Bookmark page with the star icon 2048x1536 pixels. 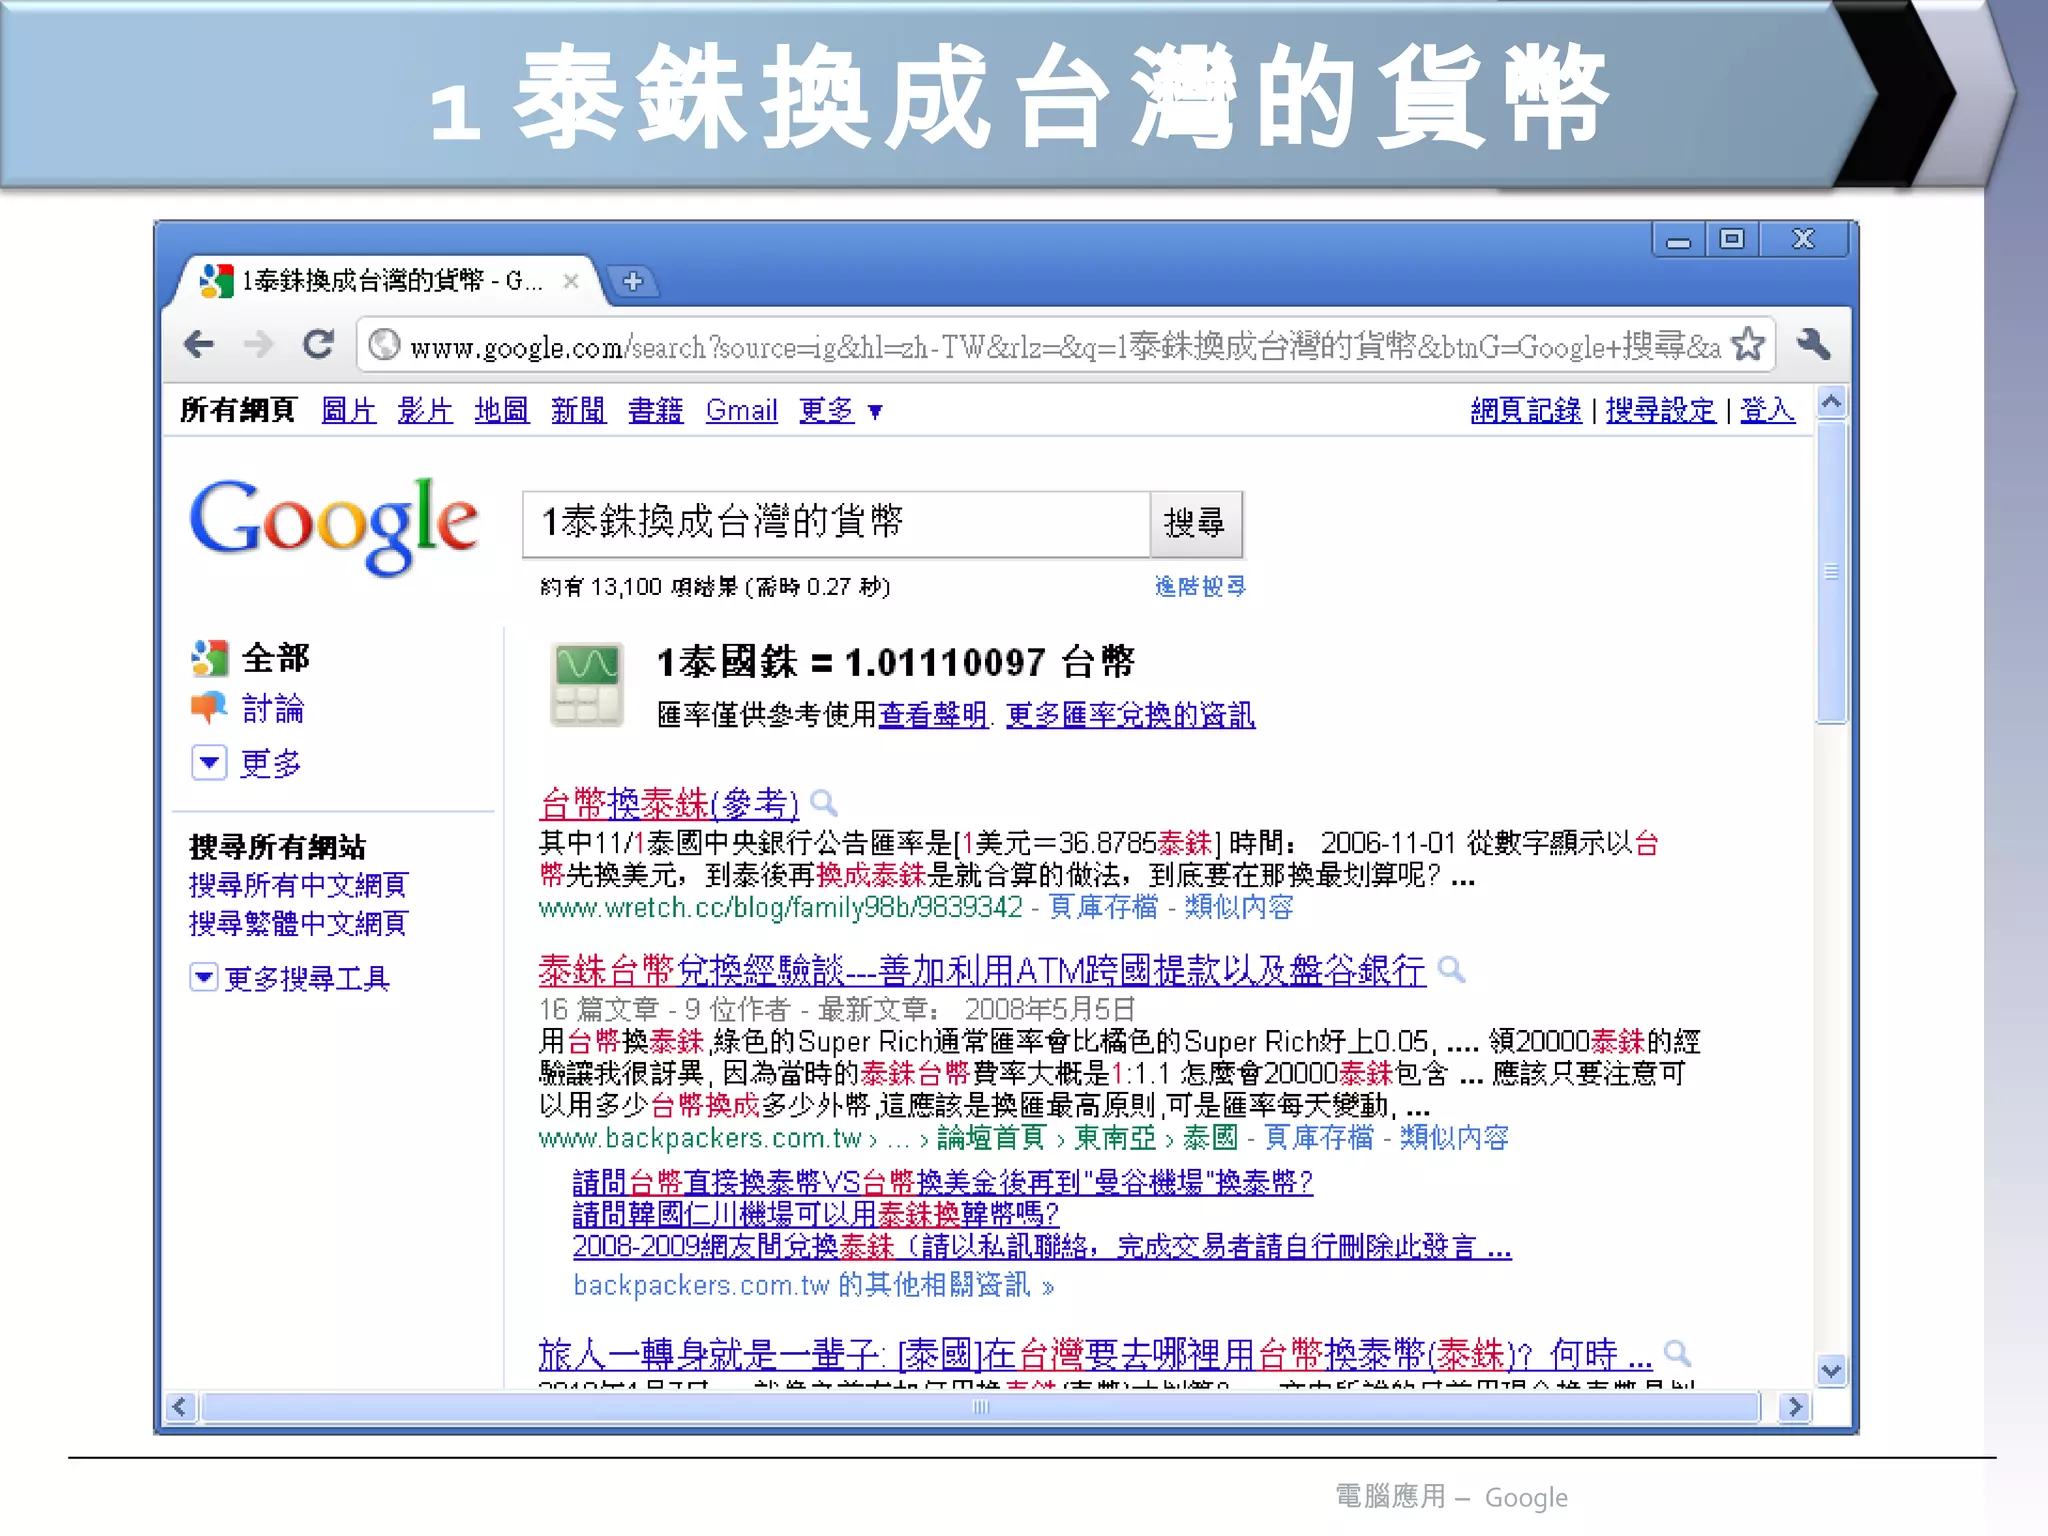click(x=1747, y=345)
